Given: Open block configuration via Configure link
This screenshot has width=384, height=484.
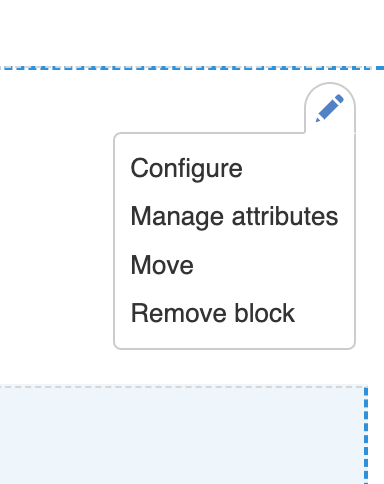Looking at the screenshot, I should pos(186,168).
